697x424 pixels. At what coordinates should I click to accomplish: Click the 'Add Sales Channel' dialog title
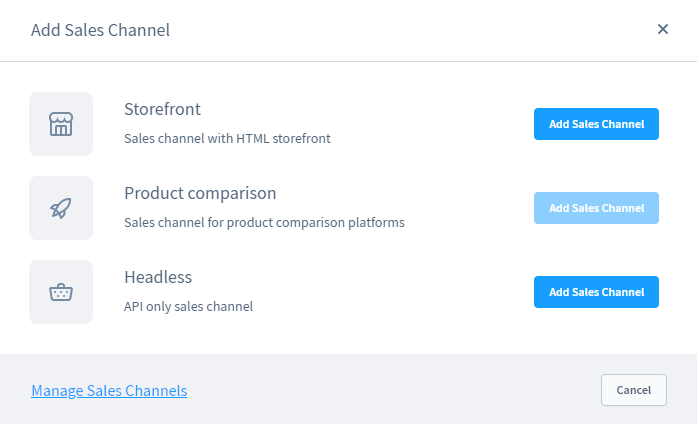point(100,30)
